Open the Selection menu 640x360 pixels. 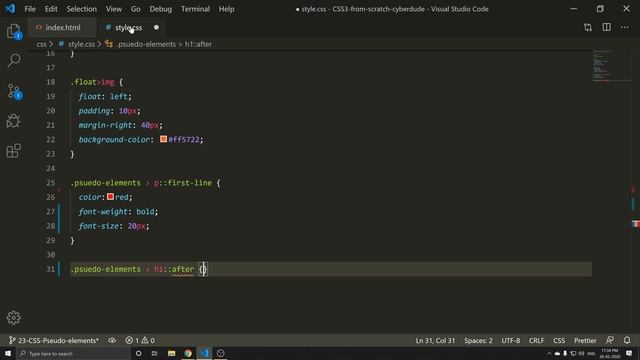[82, 9]
